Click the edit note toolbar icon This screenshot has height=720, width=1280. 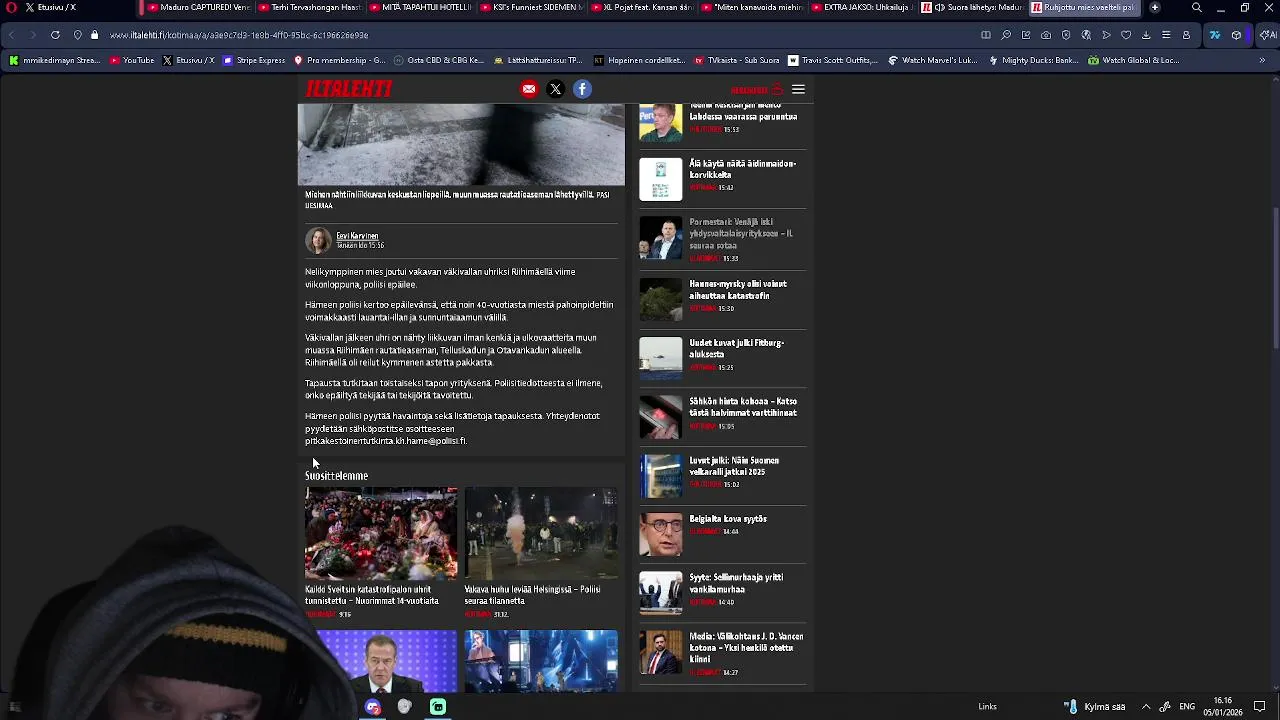click(x=1026, y=35)
